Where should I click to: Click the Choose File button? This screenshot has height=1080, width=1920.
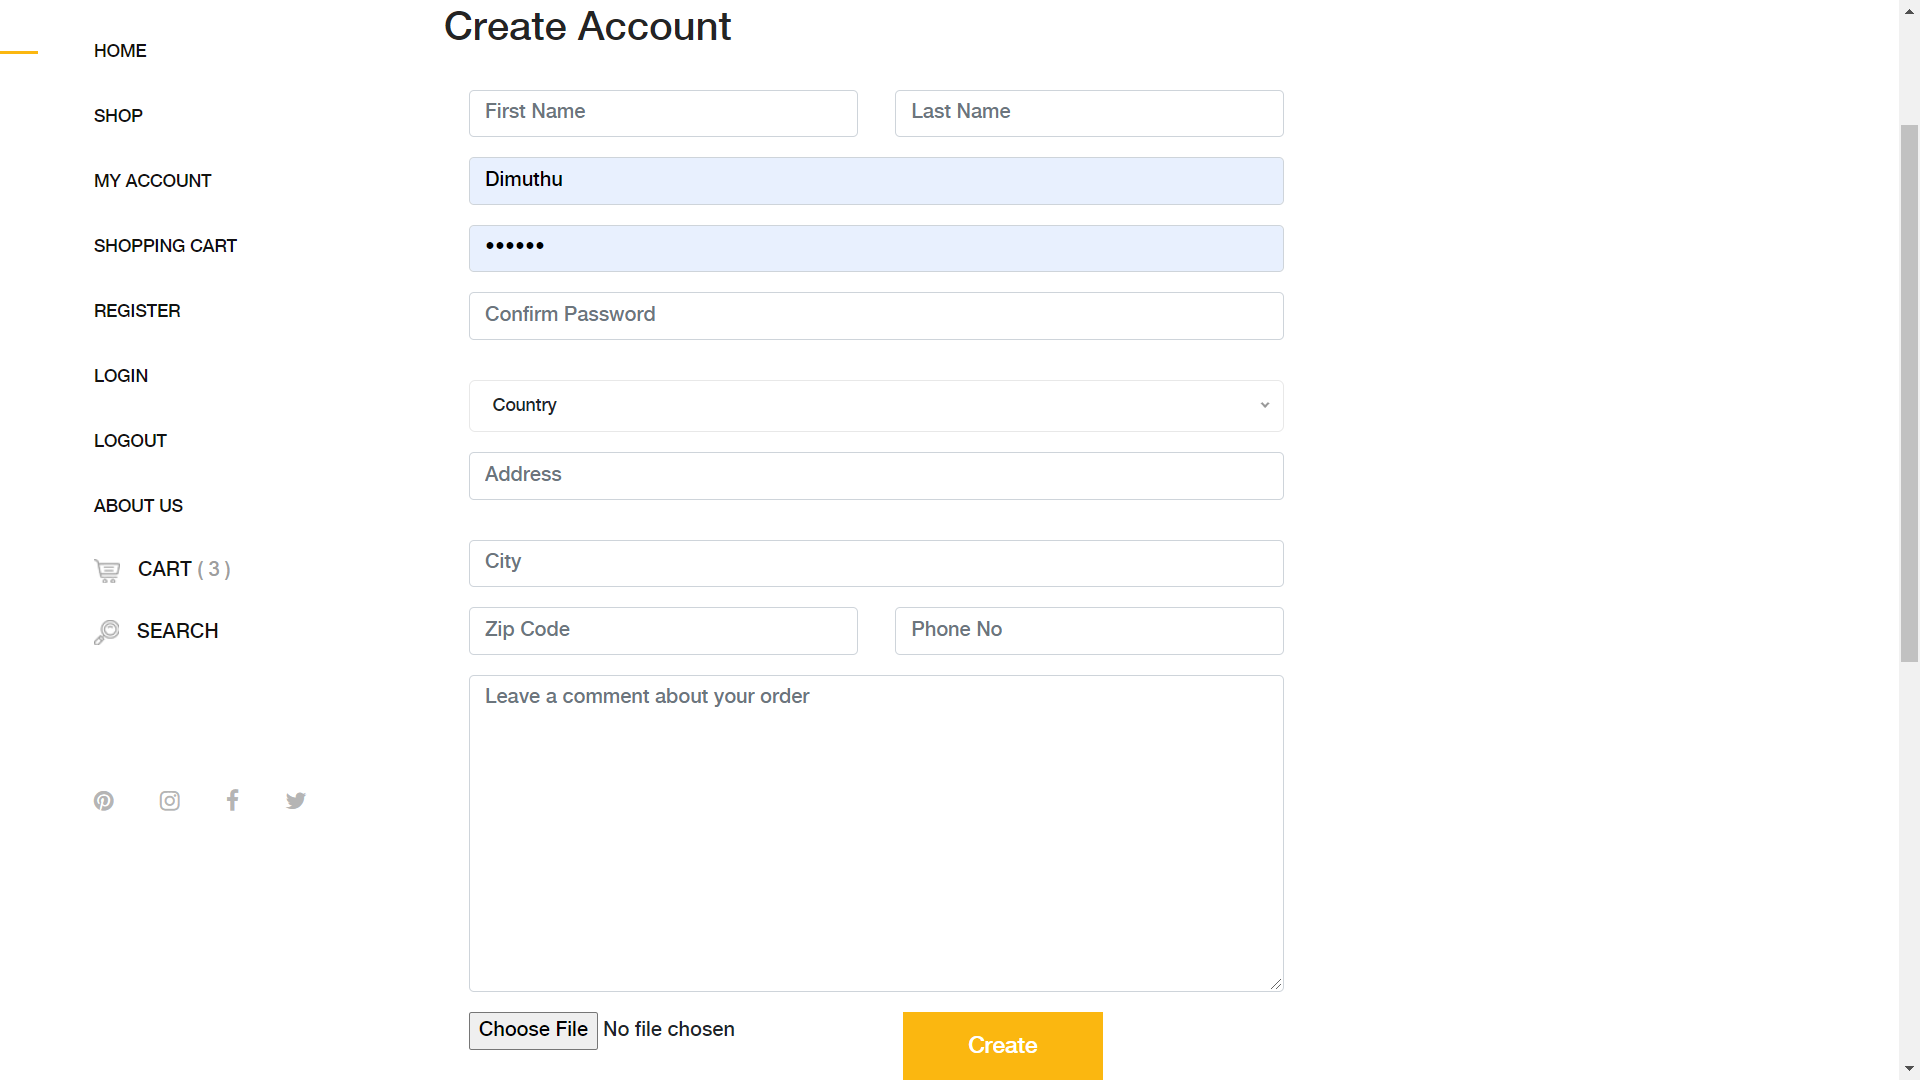point(532,1029)
